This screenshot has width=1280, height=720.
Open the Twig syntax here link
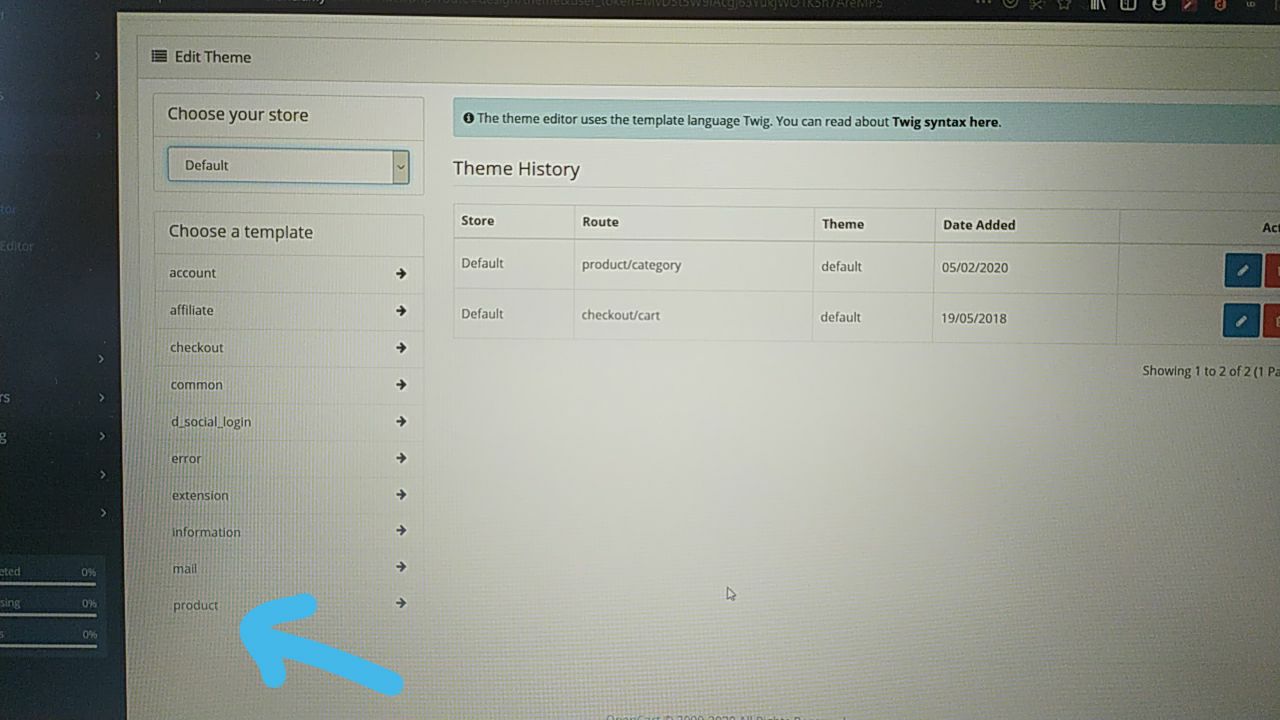[x=945, y=122]
